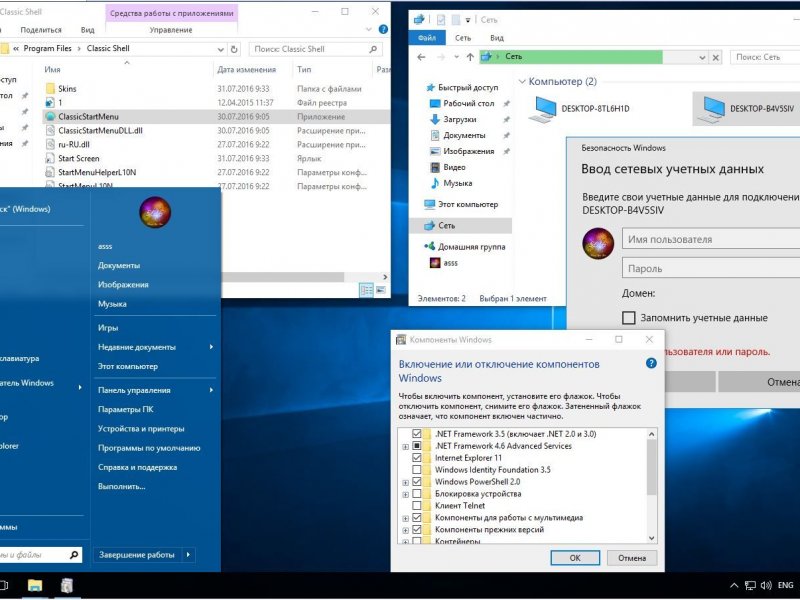This screenshot has width=800, height=600.
Task: Select the registry file named 1
Action: [50, 103]
